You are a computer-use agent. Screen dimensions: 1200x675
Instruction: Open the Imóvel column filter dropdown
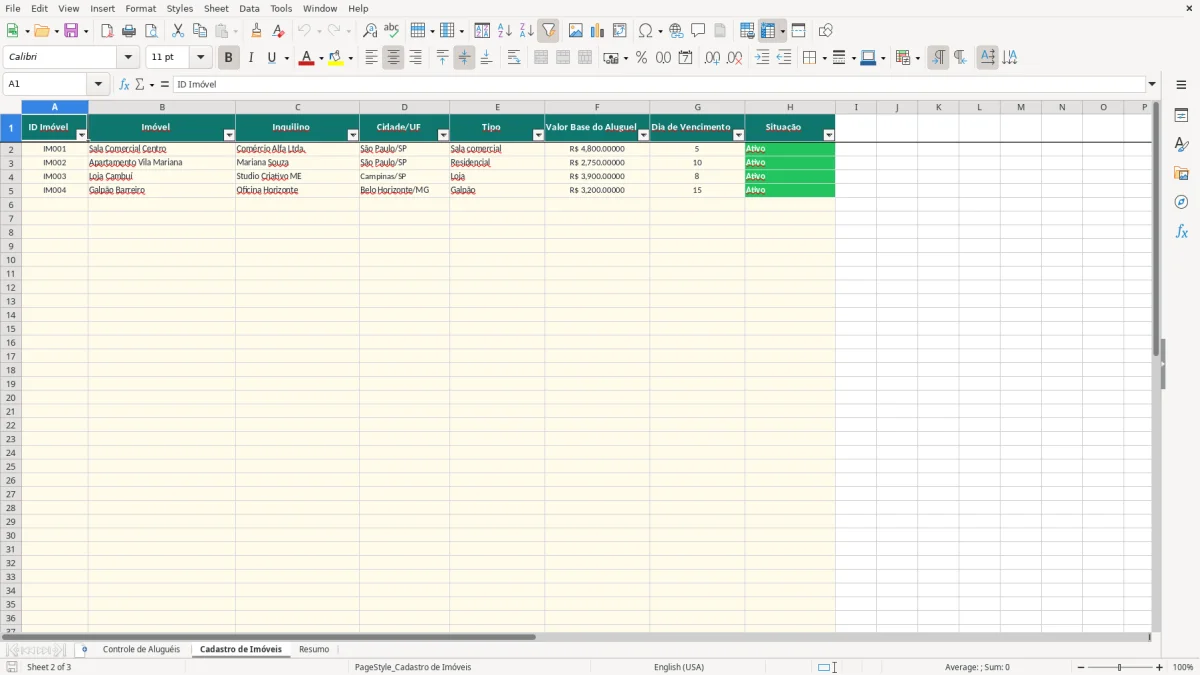[229, 135]
